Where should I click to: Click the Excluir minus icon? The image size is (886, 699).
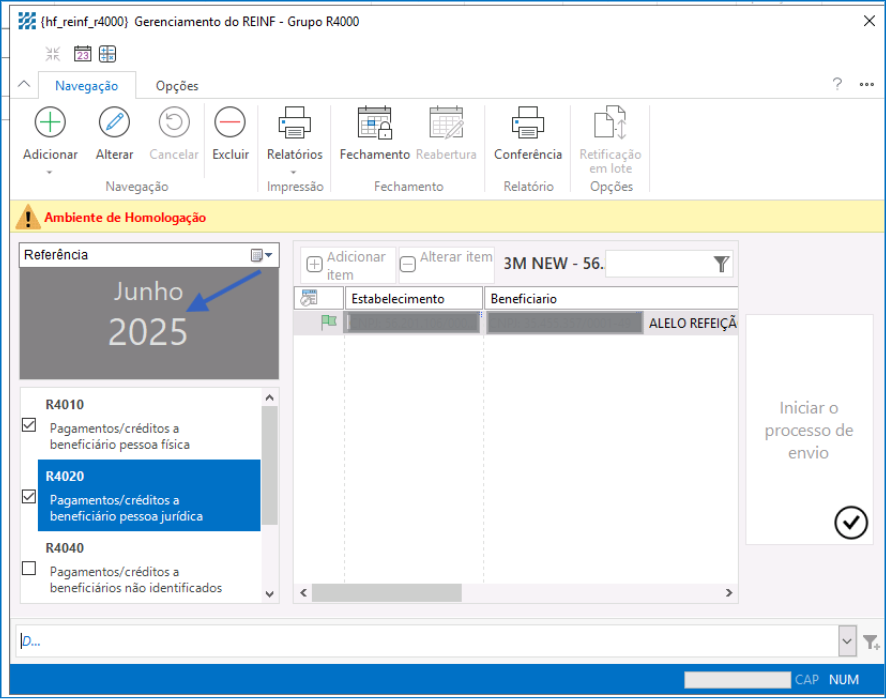coord(230,123)
